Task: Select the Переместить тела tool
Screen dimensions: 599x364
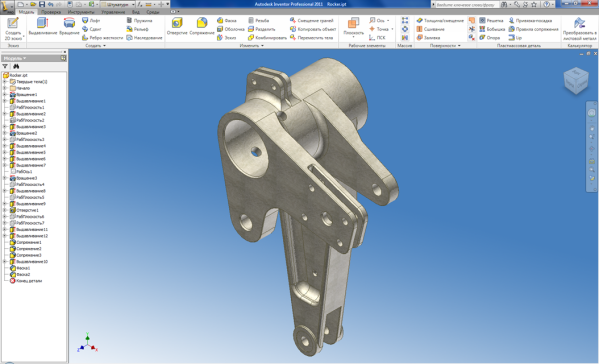Action: [311, 38]
